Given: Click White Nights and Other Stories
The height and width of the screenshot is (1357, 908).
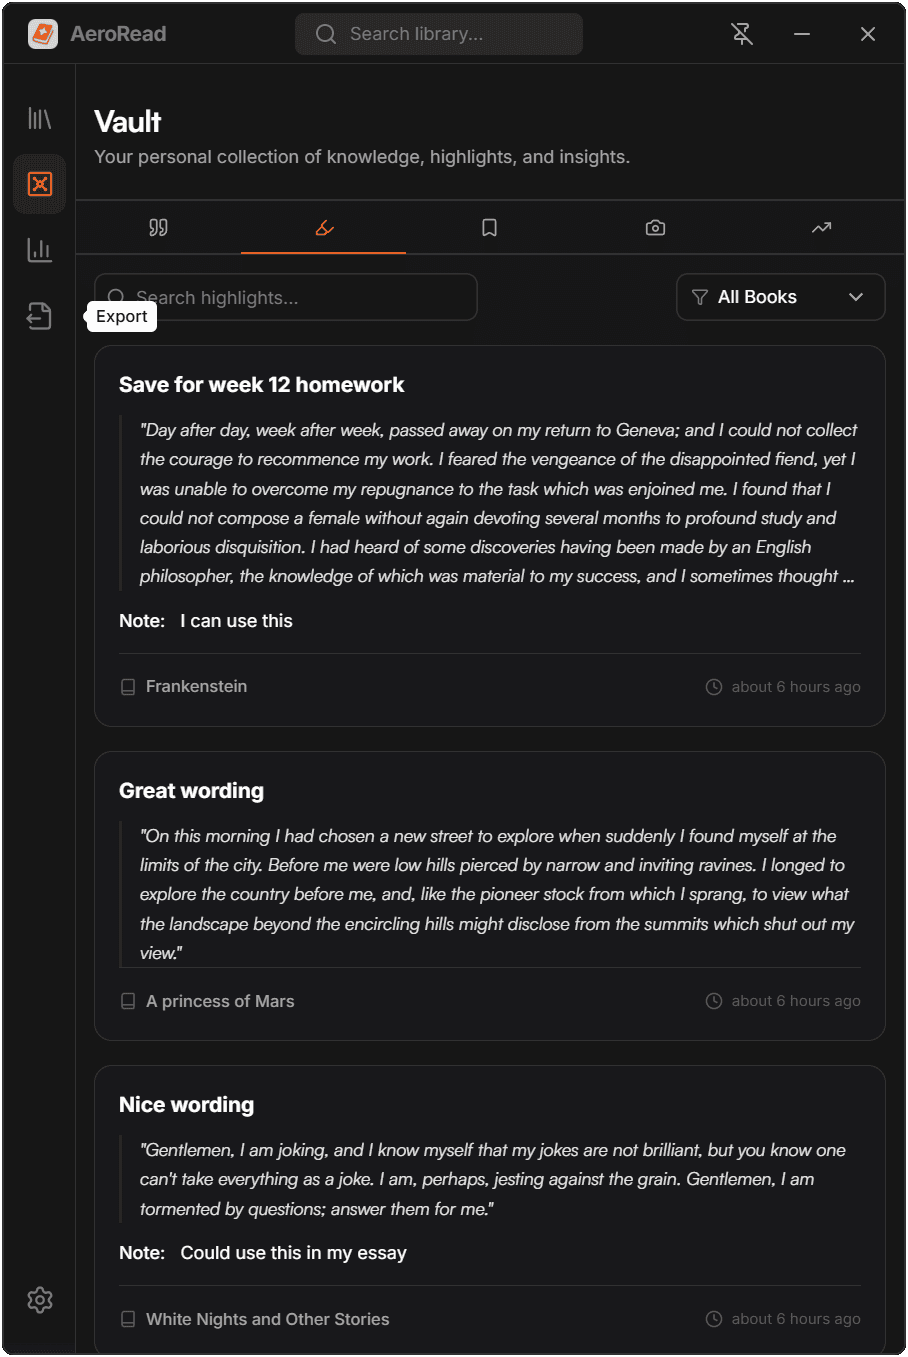Looking at the screenshot, I should pos(267,1319).
